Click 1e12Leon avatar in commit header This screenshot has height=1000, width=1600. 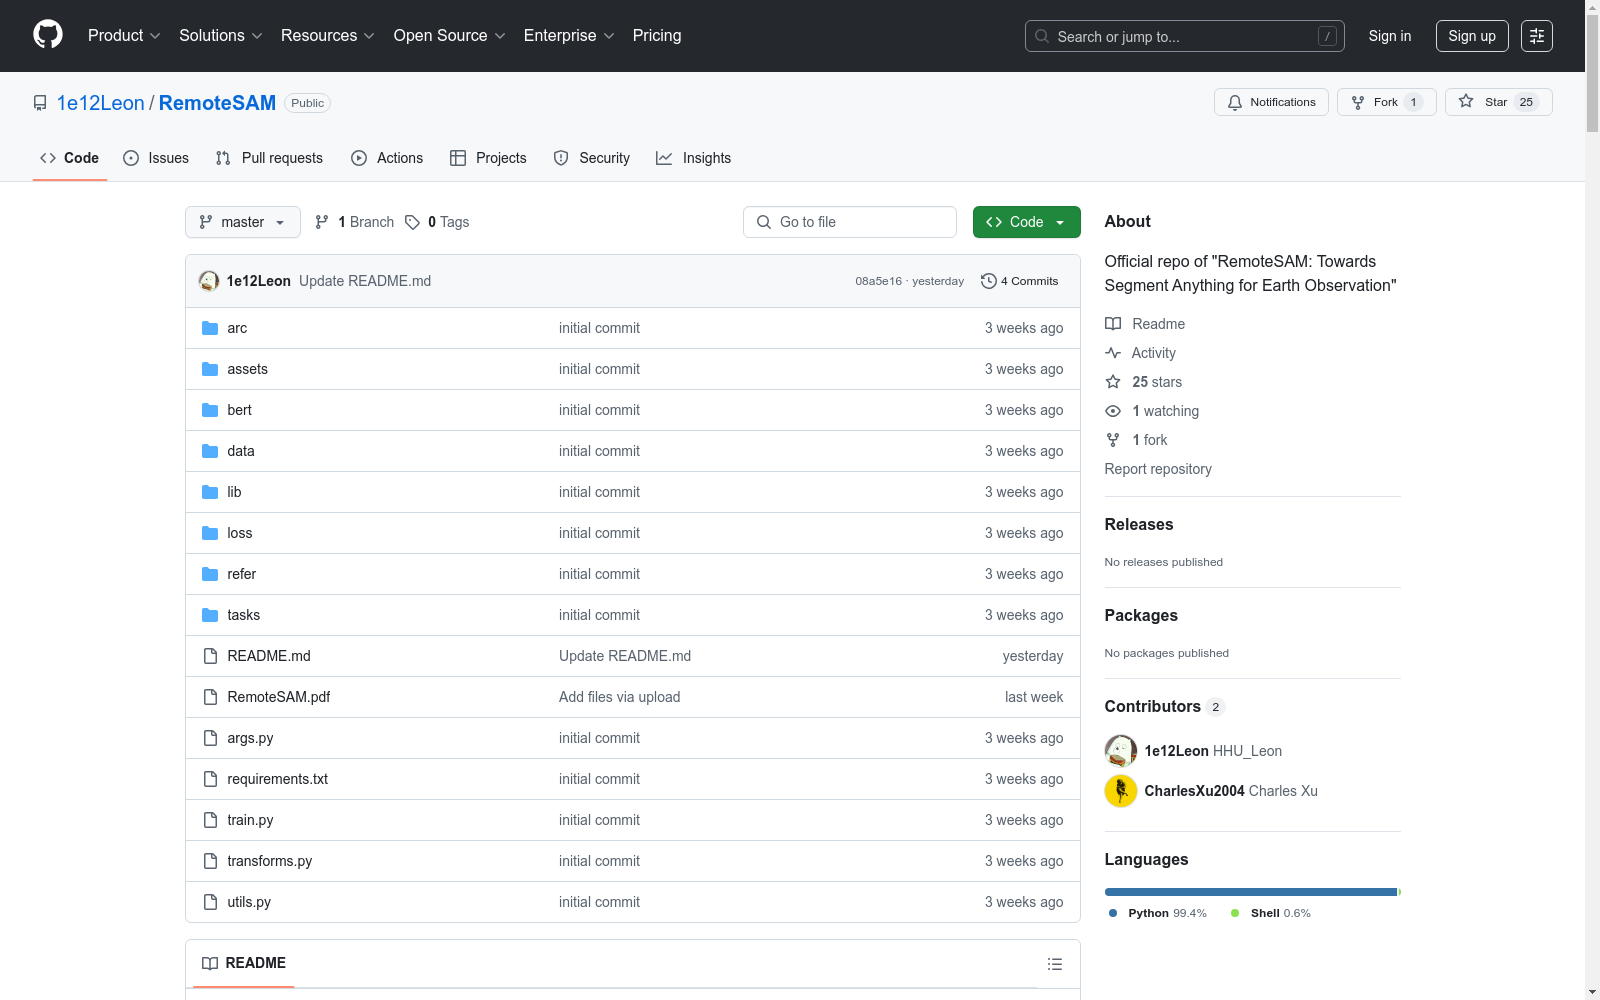[209, 281]
